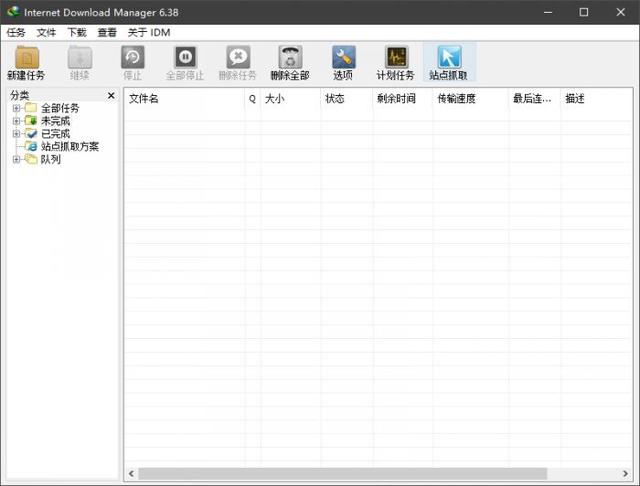Click the 继续 (Resume) toolbar icon
The height and width of the screenshot is (486, 640).
coord(79,58)
